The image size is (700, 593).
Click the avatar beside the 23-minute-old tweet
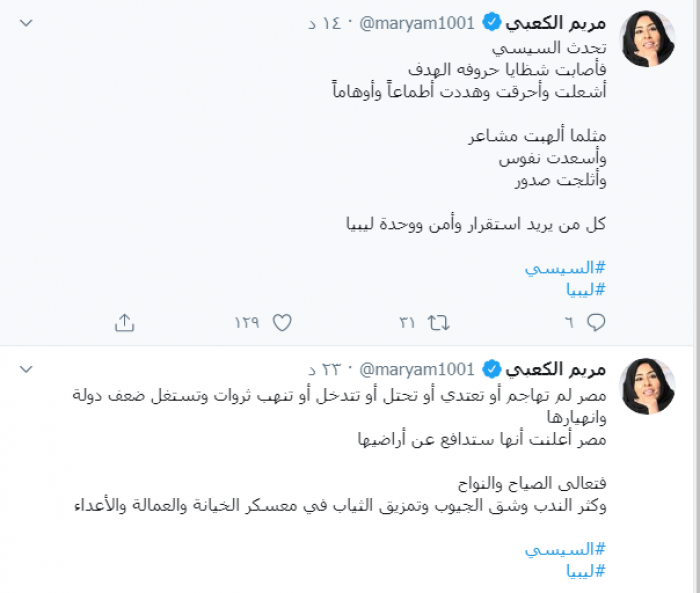click(647, 386)
